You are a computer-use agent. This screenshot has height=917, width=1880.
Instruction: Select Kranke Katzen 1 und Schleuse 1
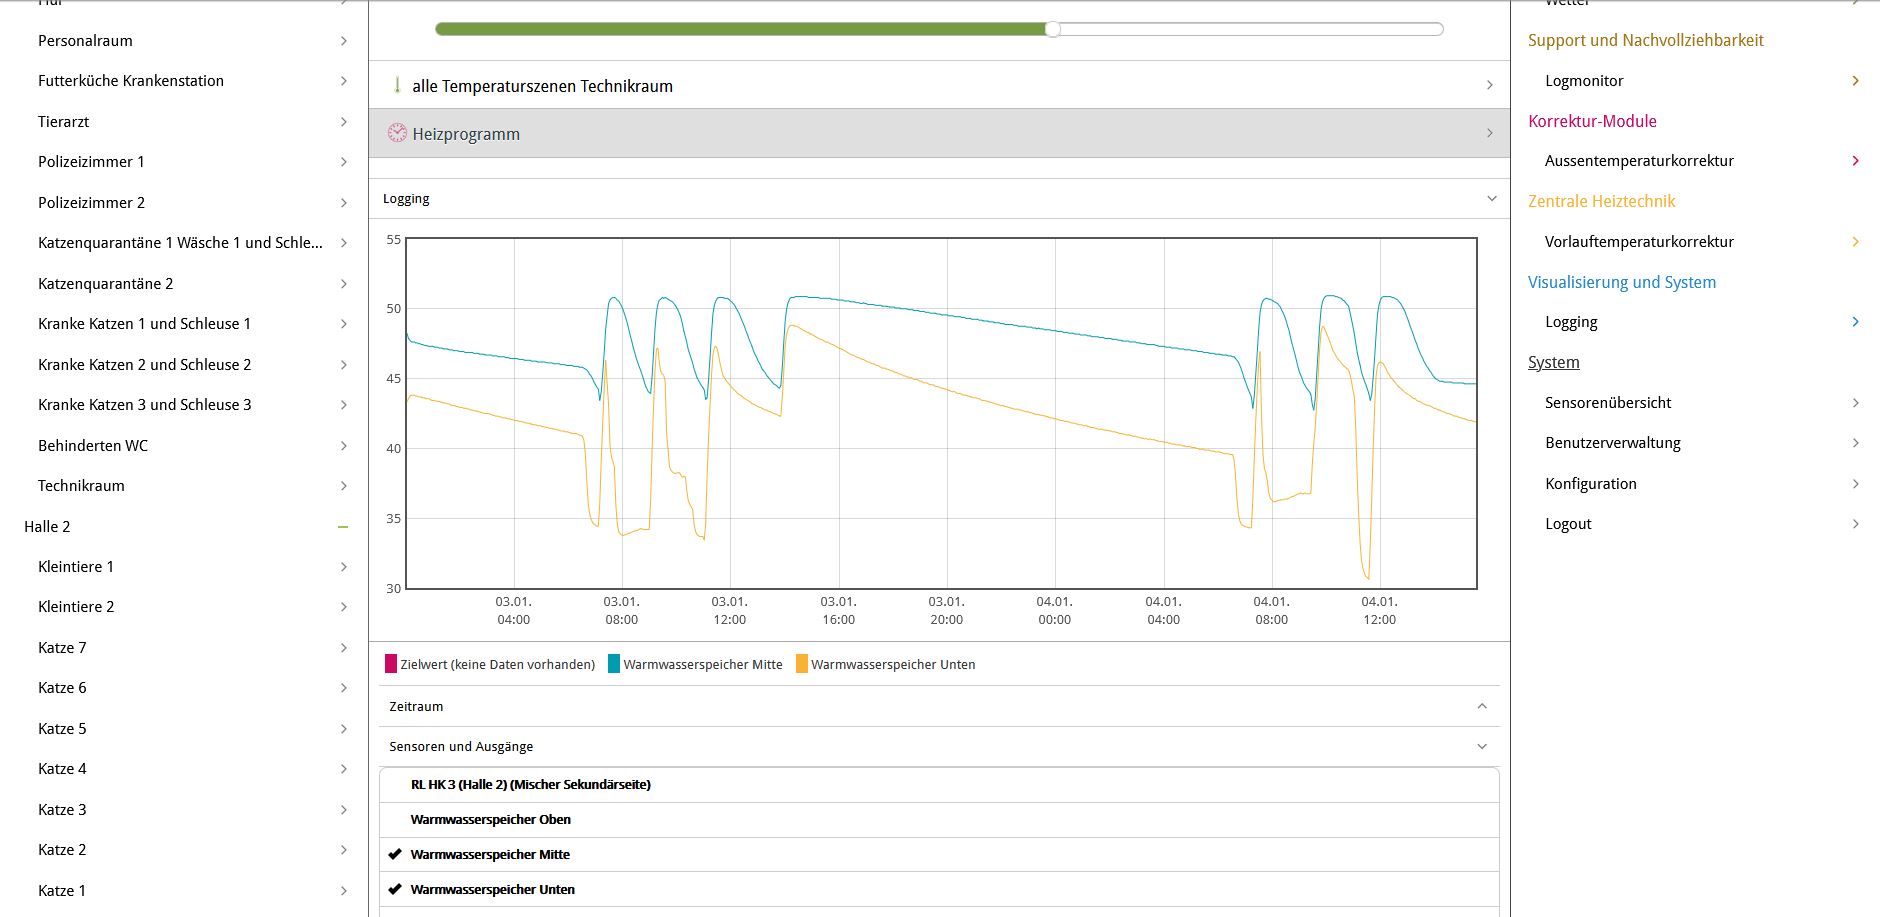pos(144,323)
